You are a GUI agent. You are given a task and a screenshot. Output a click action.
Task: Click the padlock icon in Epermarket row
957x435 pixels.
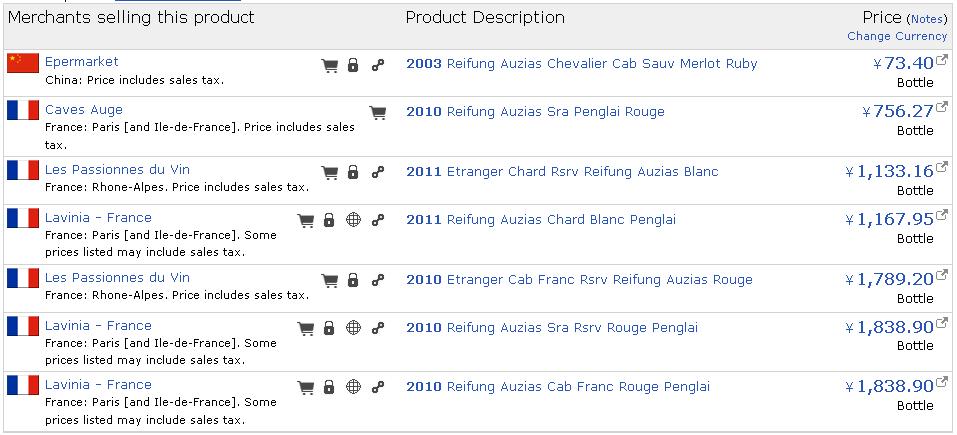(x=353, y=66)
